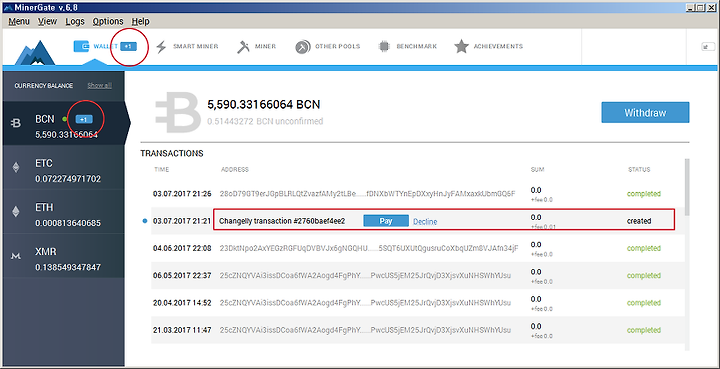Click the Withdraw button
Screen dimensions: 720x369
pos(645,112)
